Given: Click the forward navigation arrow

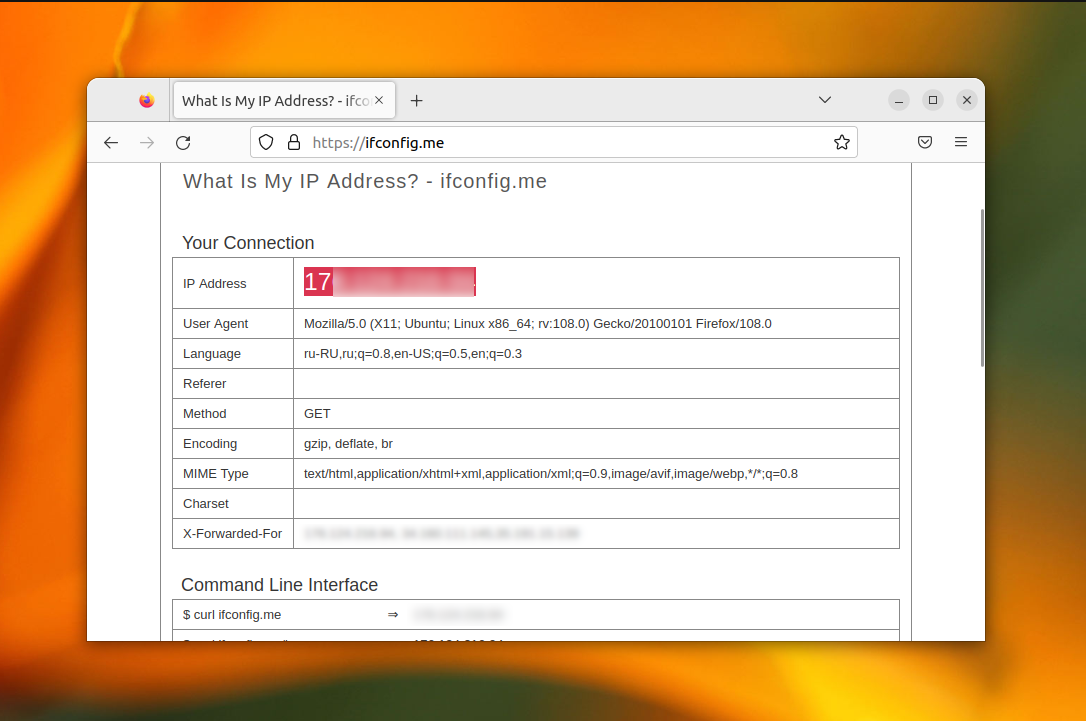Looking at the screenshot, I should [x=147, y=143].
